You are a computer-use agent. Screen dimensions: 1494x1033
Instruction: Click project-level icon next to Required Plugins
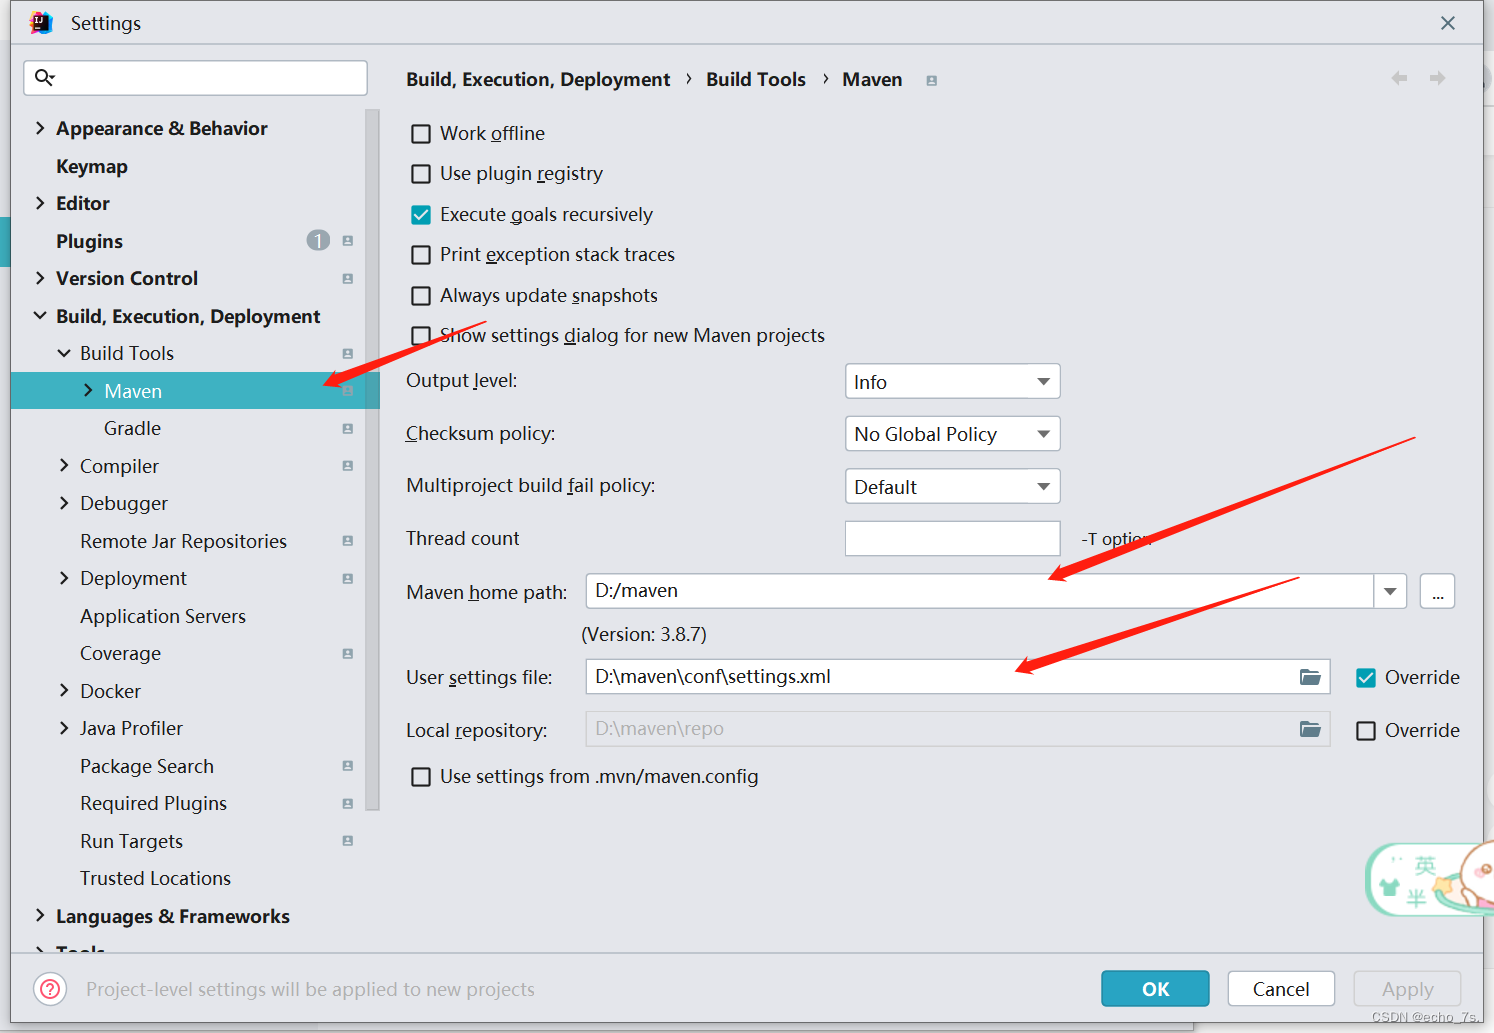point(347,804)
